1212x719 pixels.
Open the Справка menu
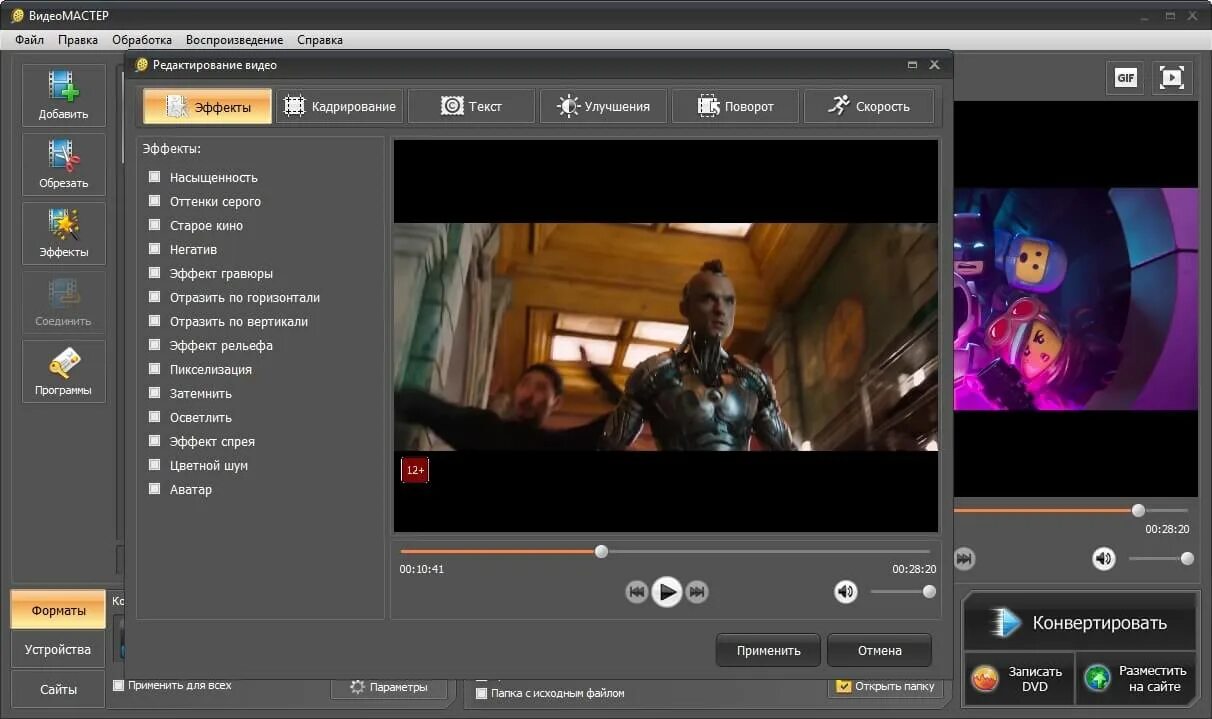(x=320, y=40)
